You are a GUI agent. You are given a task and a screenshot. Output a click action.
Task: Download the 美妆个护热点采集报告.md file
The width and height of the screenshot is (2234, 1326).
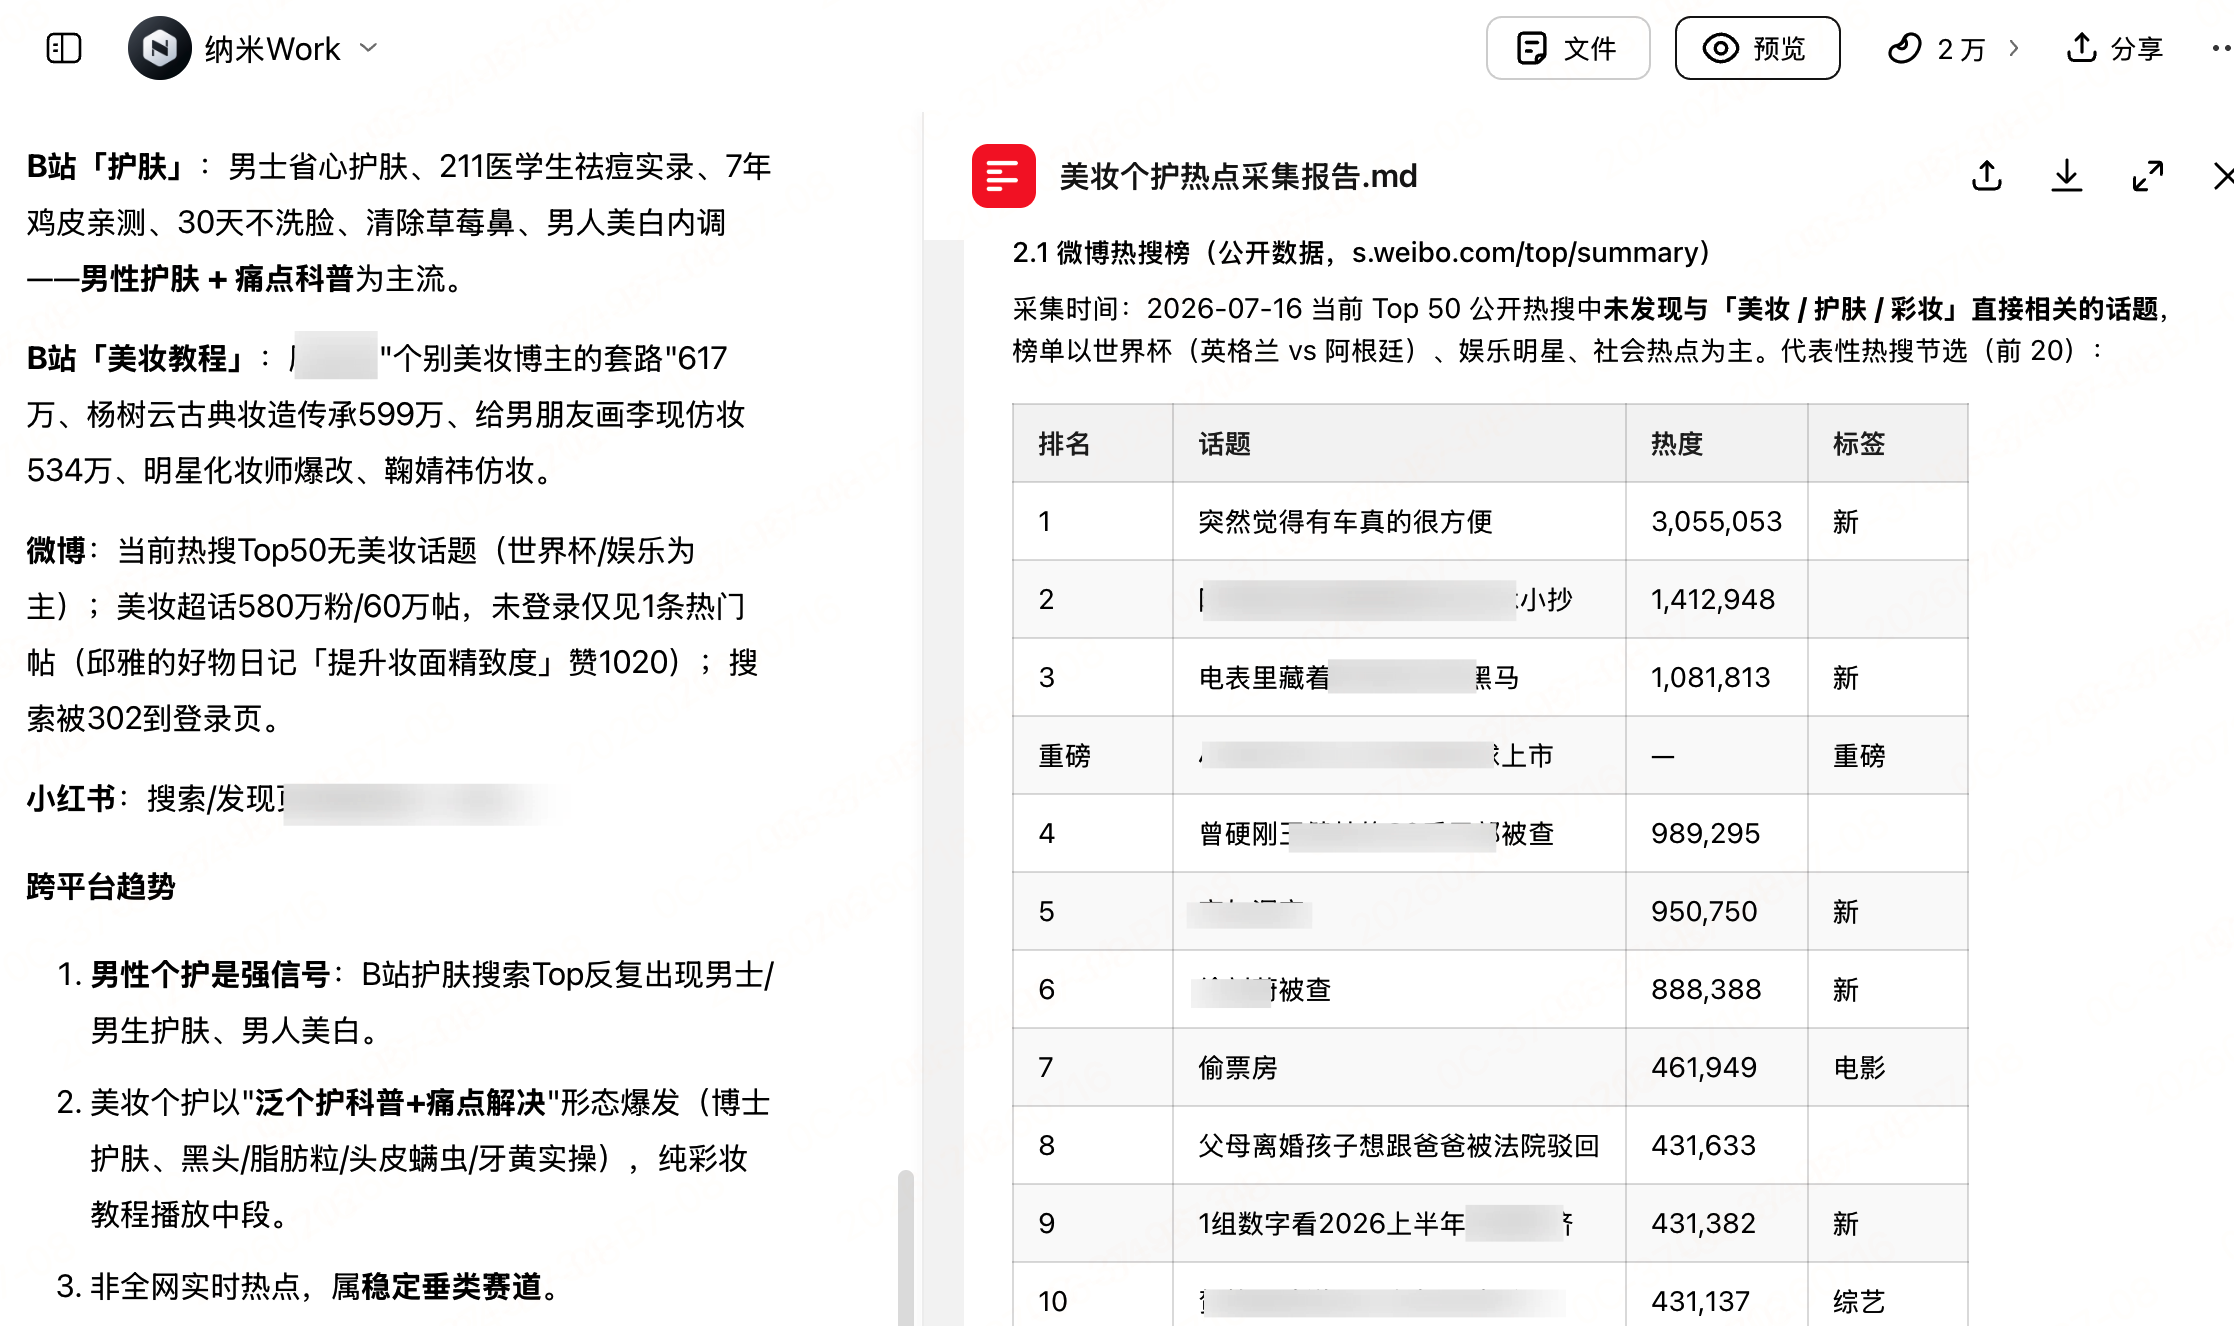pyautogui.click(x=2066, y=176)
